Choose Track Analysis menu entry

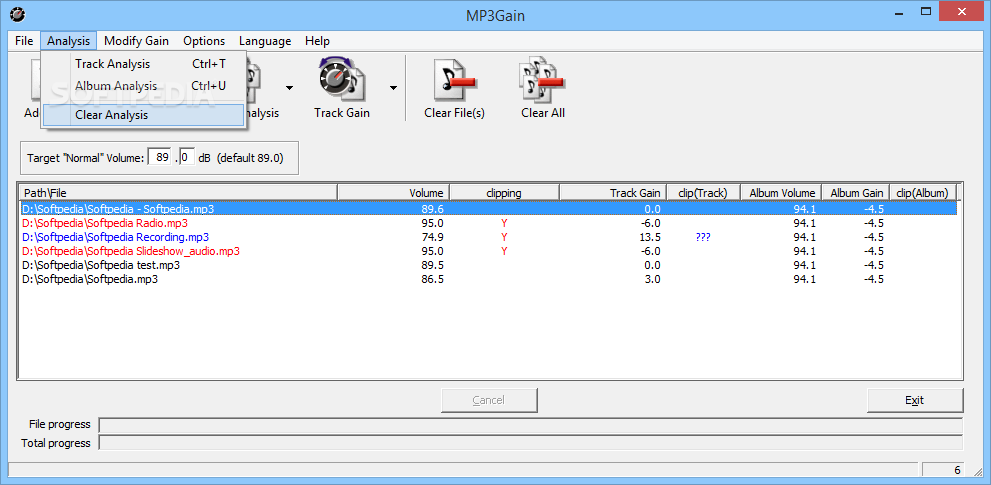click(143, 64)
